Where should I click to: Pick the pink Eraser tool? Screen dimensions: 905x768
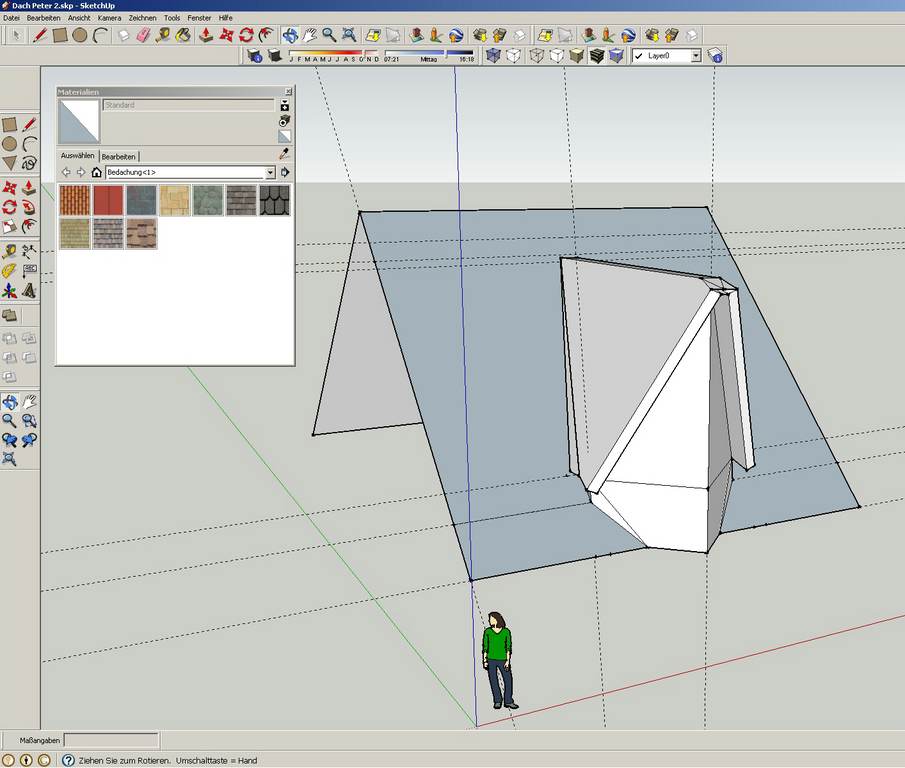pos(143,36)
